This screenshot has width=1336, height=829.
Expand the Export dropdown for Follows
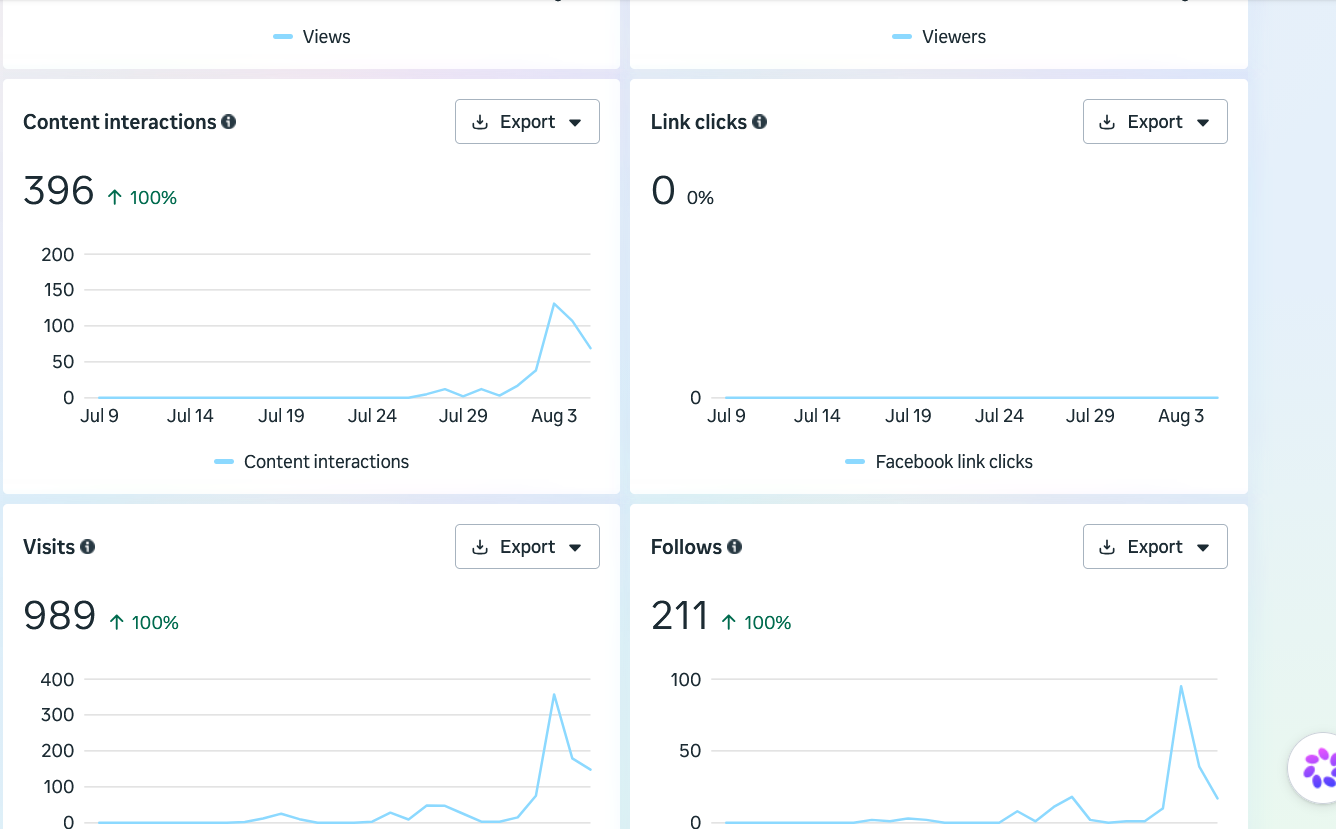pyautogui.click(x=1155, y=547)
